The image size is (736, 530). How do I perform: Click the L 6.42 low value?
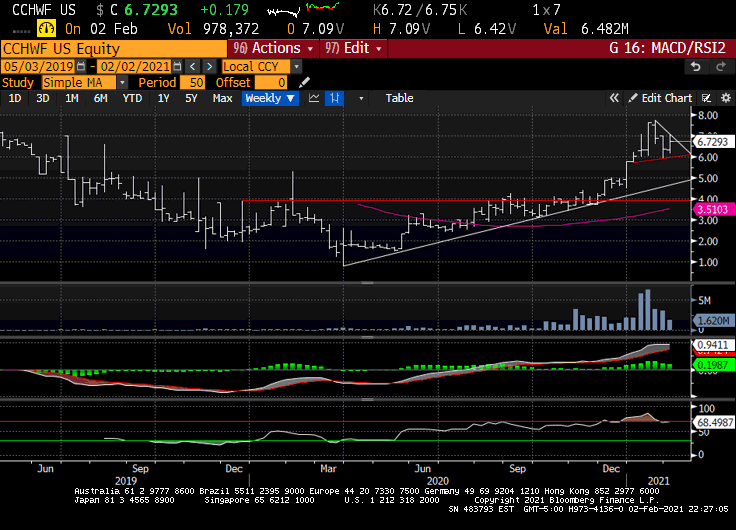[x=487, y=29]
